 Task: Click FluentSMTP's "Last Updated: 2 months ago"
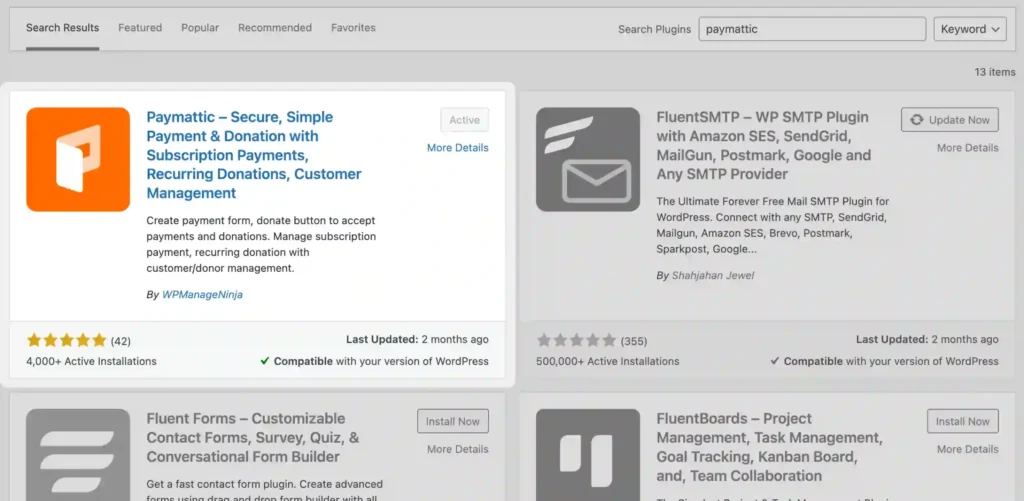(x=927, y=340)
